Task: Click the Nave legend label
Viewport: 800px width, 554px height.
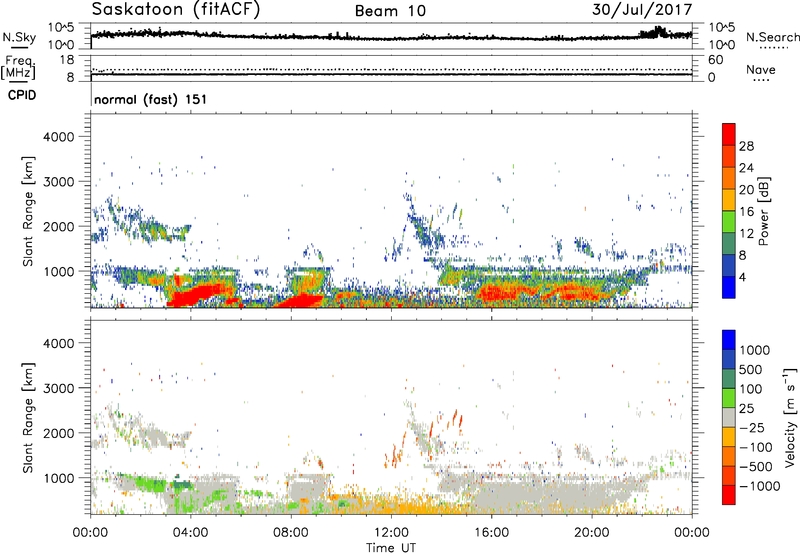Action: coord(761,69)
